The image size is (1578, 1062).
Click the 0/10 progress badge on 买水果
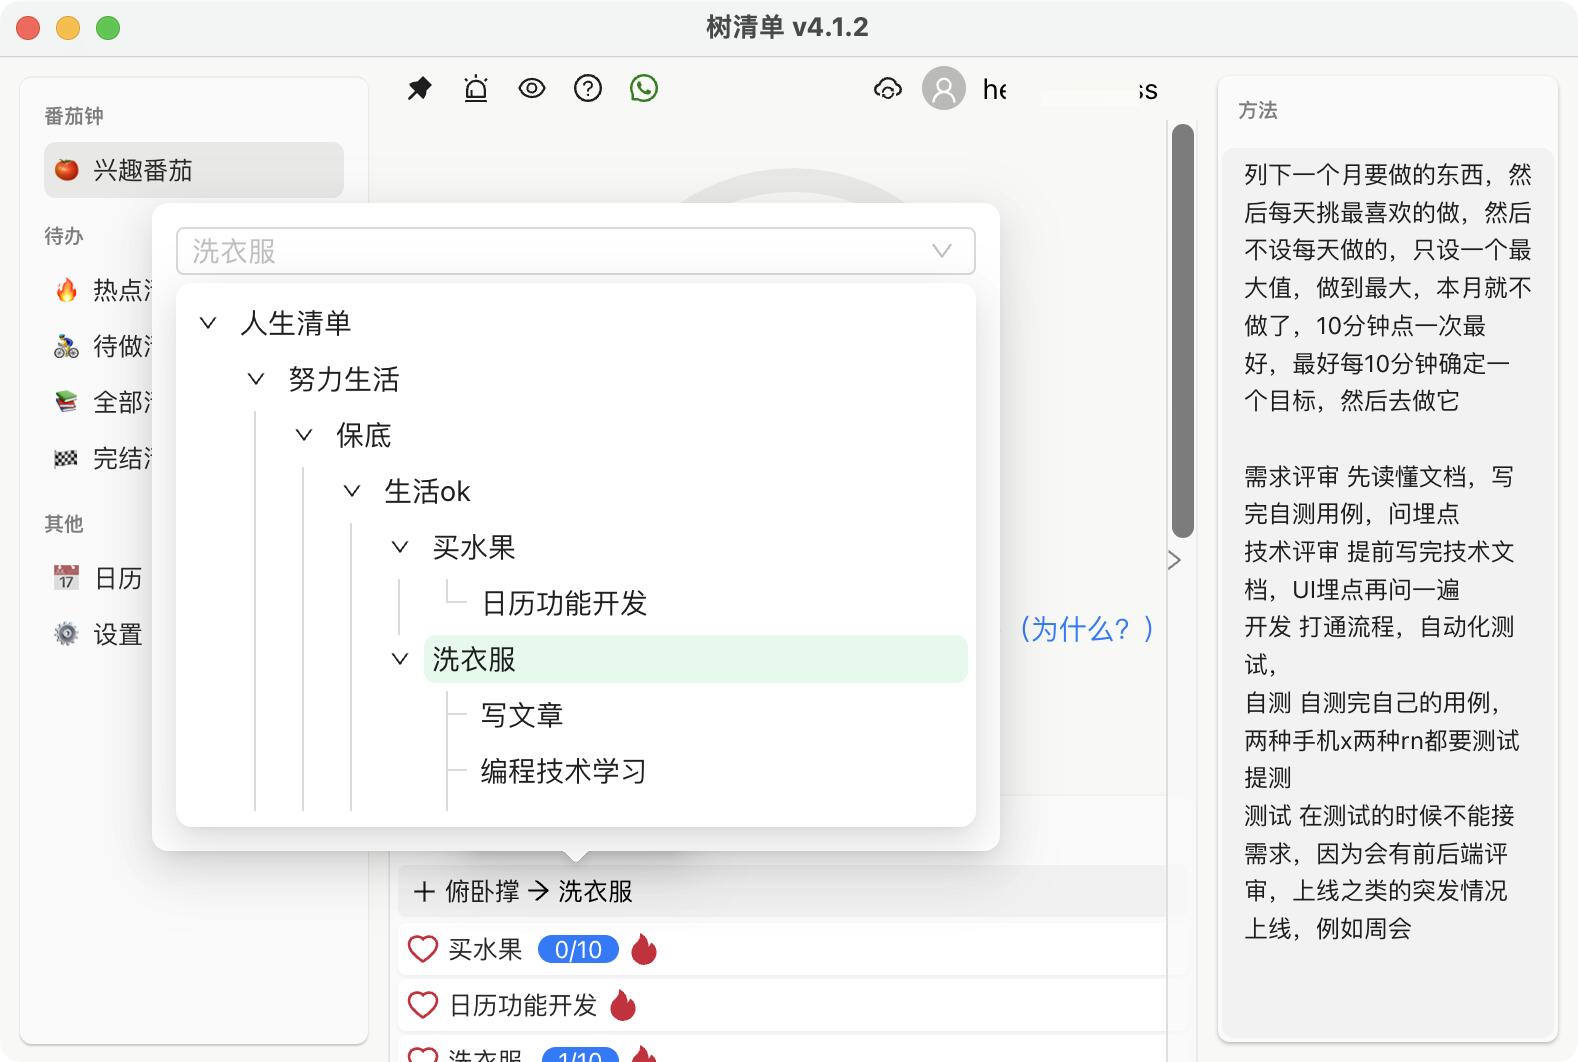coord(578,949)
